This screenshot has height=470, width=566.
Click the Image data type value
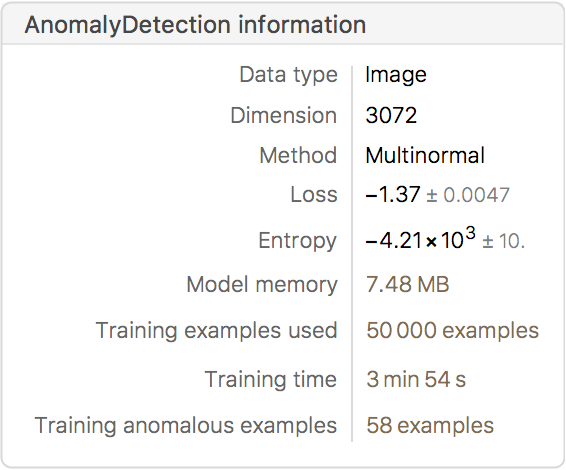pyautogui.click(x=396, y=75)
